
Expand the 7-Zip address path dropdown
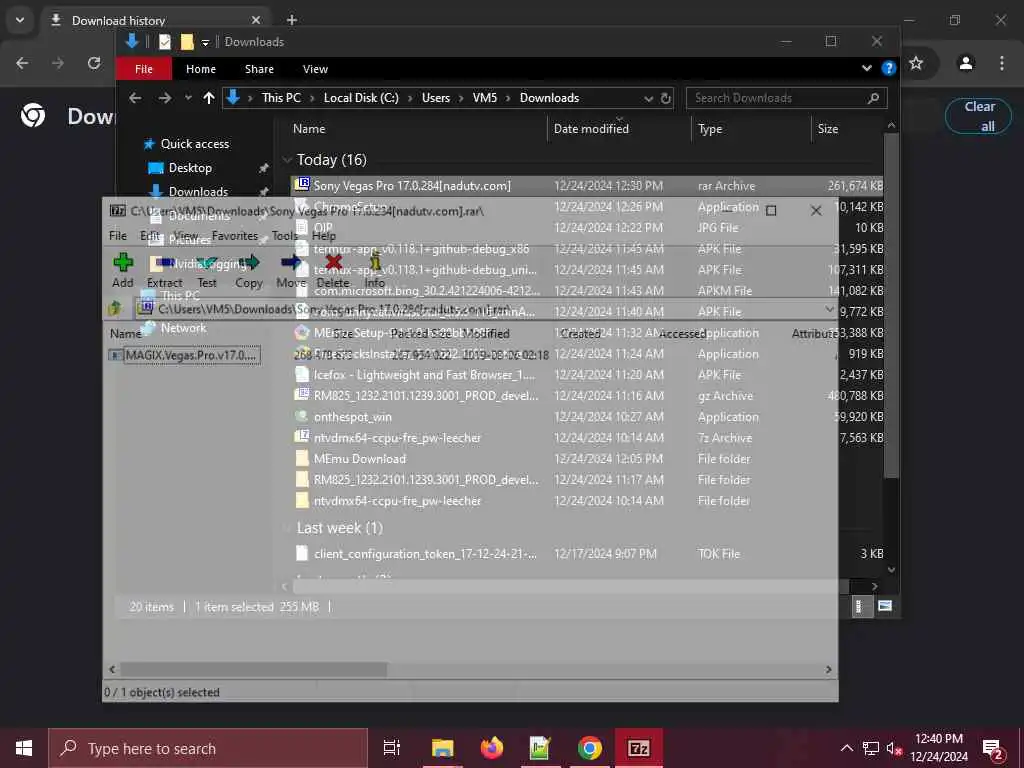click(x=829, y=308)
